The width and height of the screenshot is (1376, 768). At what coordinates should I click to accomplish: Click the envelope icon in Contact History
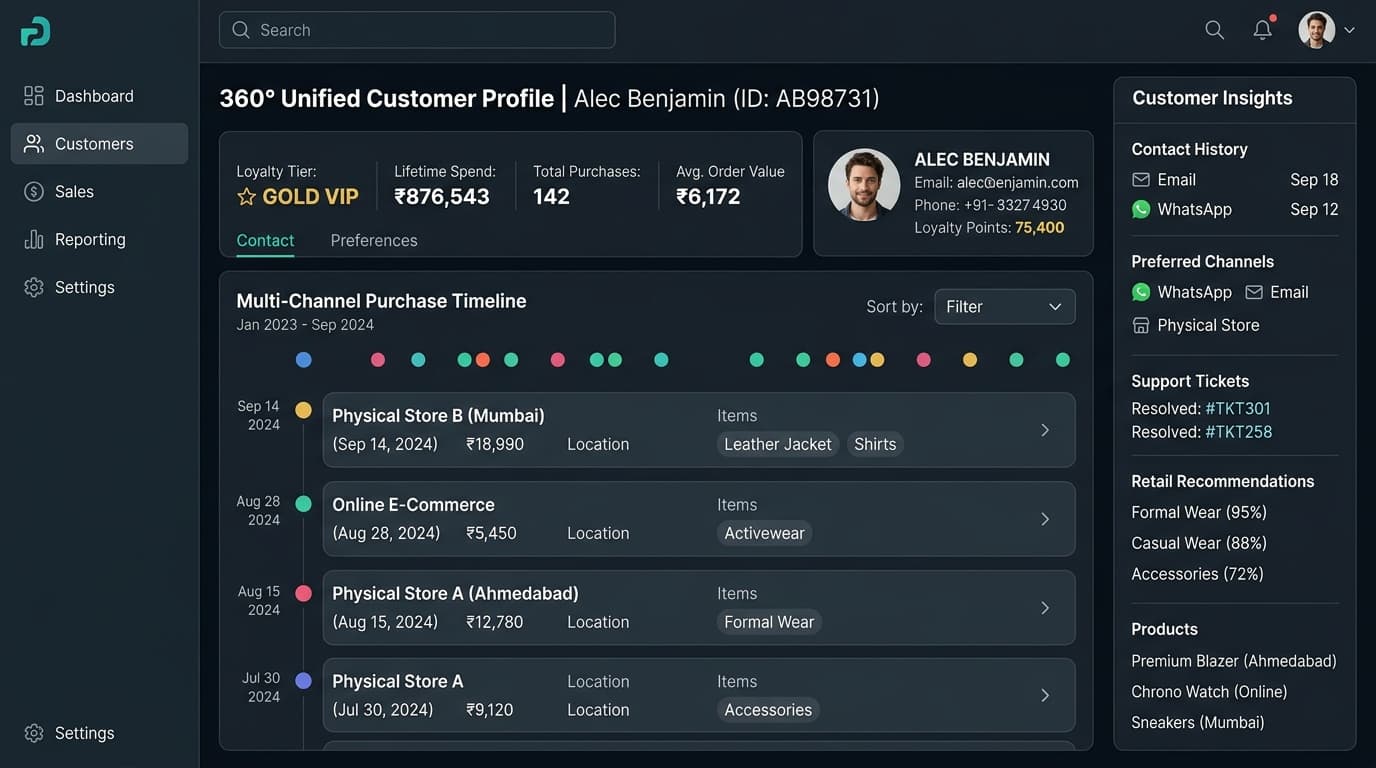click(x=1141, y=180)
